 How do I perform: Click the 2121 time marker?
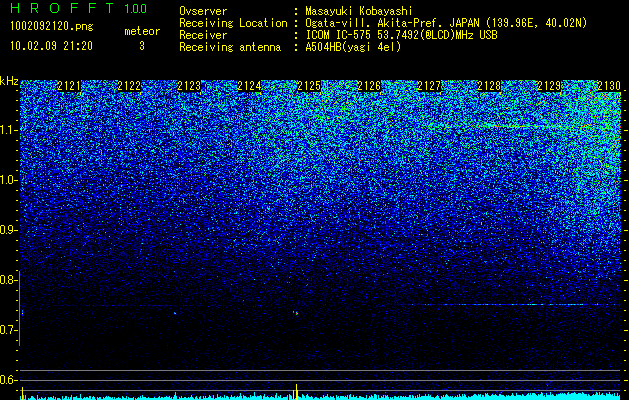(x=69, y=86)
